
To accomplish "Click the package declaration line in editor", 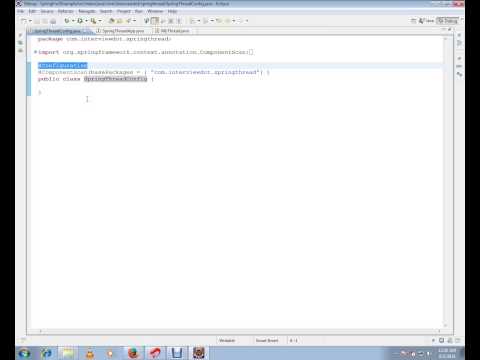I will [104, 39].
